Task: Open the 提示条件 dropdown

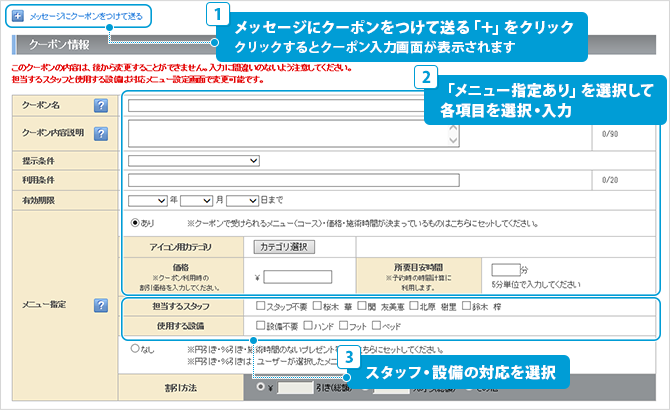Action: (194, 160)
